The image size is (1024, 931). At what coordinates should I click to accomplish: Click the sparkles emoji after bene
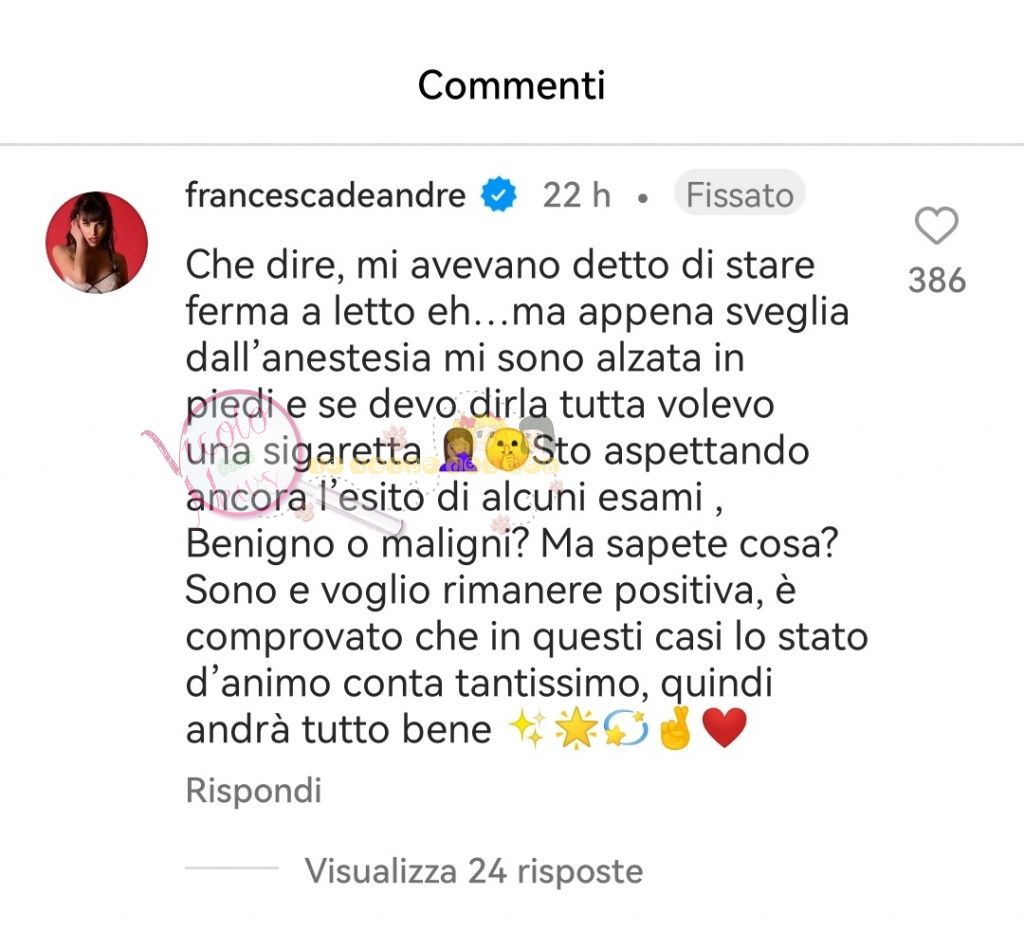[x=528, y=729]
